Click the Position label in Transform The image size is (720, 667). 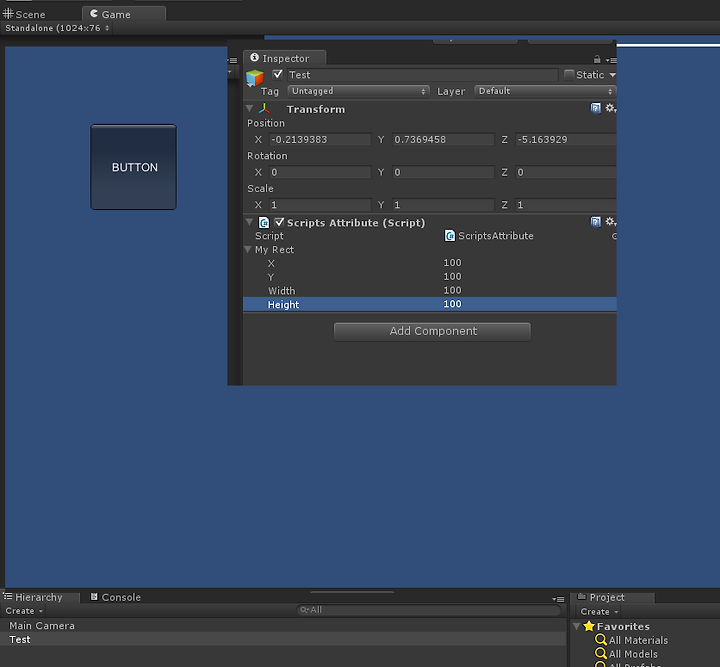266,123
